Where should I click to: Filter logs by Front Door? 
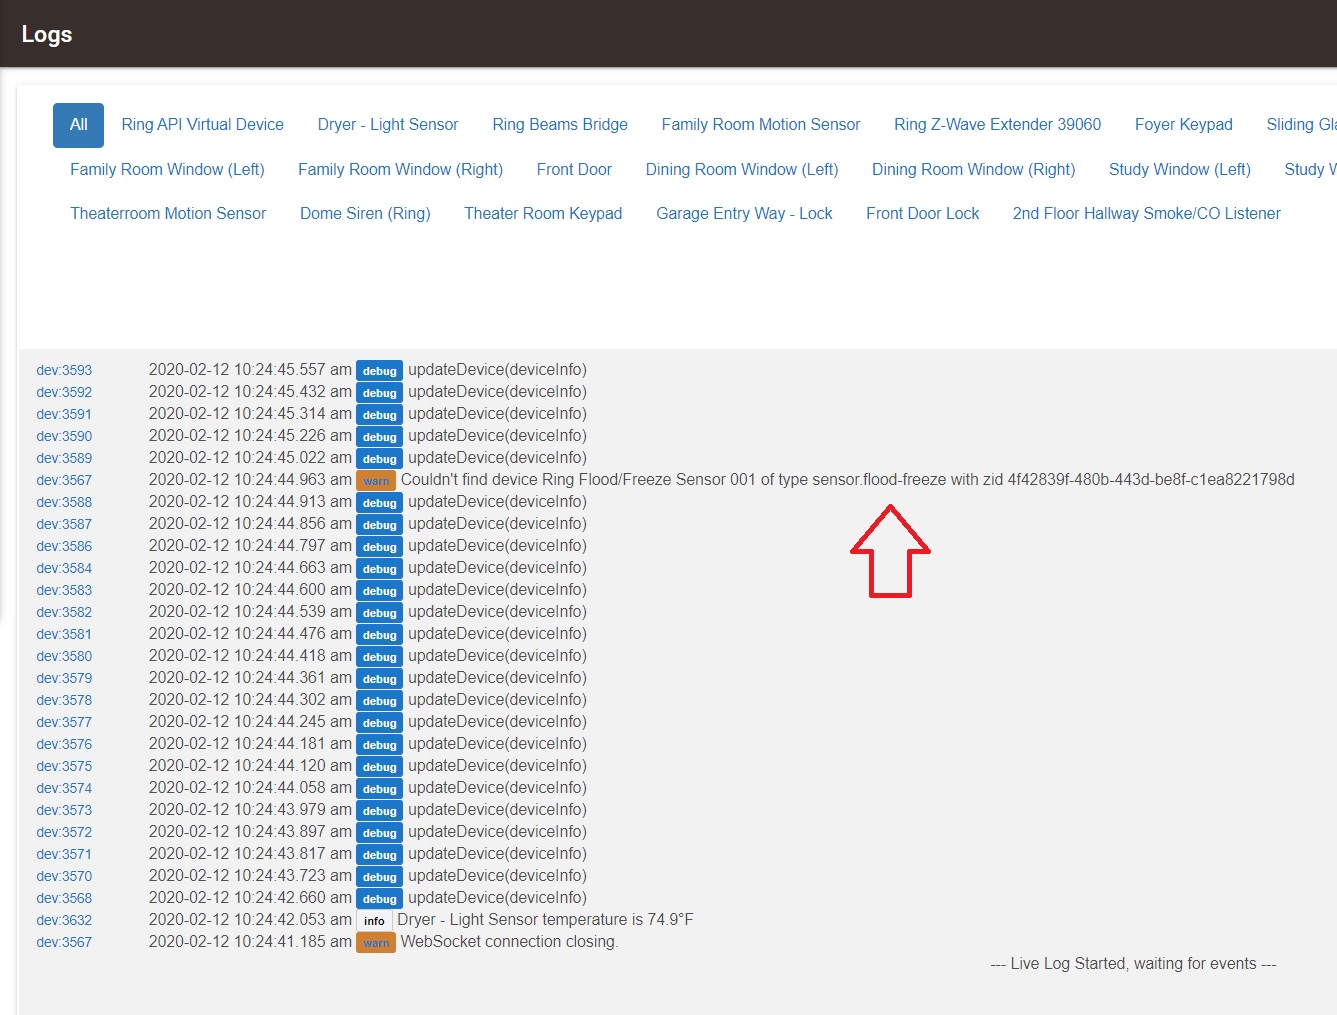[x=574, y=170]
